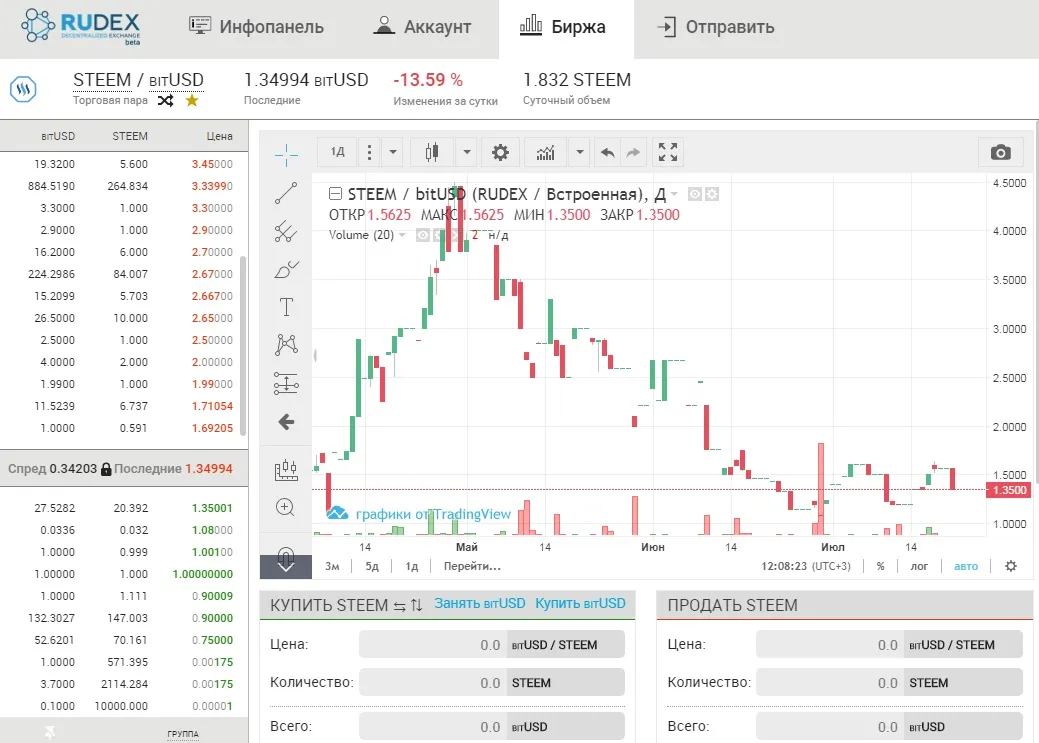This screenshot has height=743, width=1039.
Task: Click the time zone 12:08:23 (UTC+3)
Action: 806,566
